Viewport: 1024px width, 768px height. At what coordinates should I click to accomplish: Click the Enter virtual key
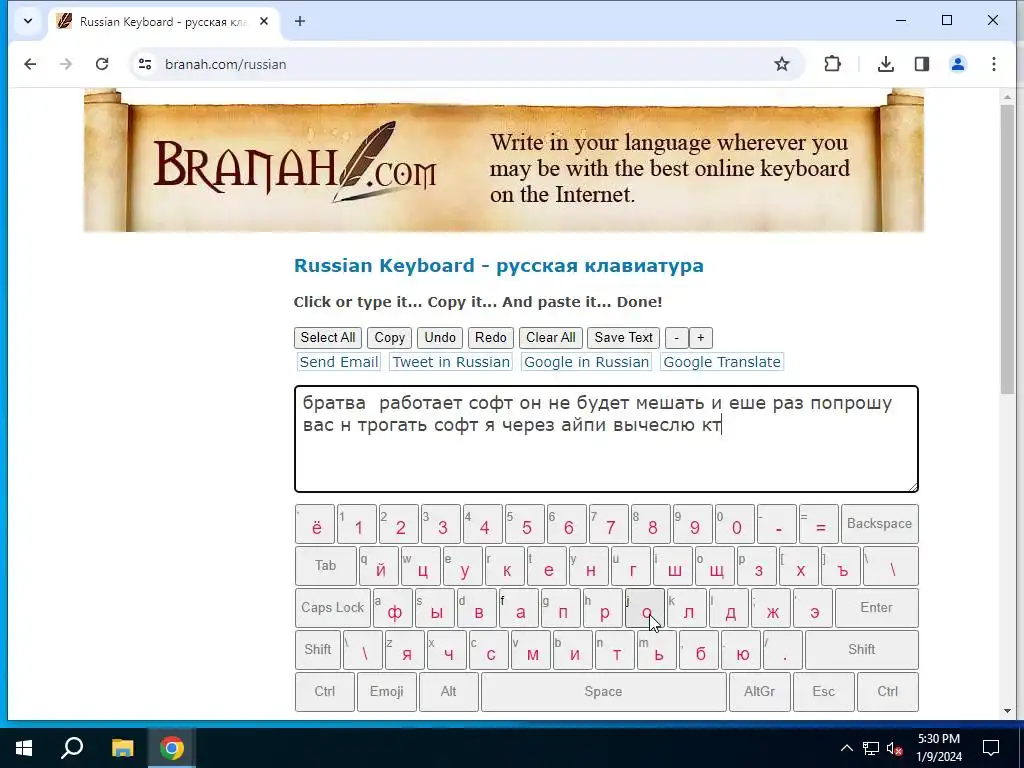coord(876,607)
